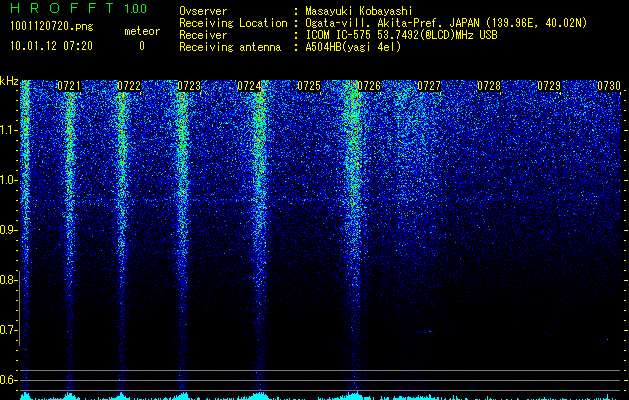
Task: Click the 0721 time marker
Action: tap(69, 86)
